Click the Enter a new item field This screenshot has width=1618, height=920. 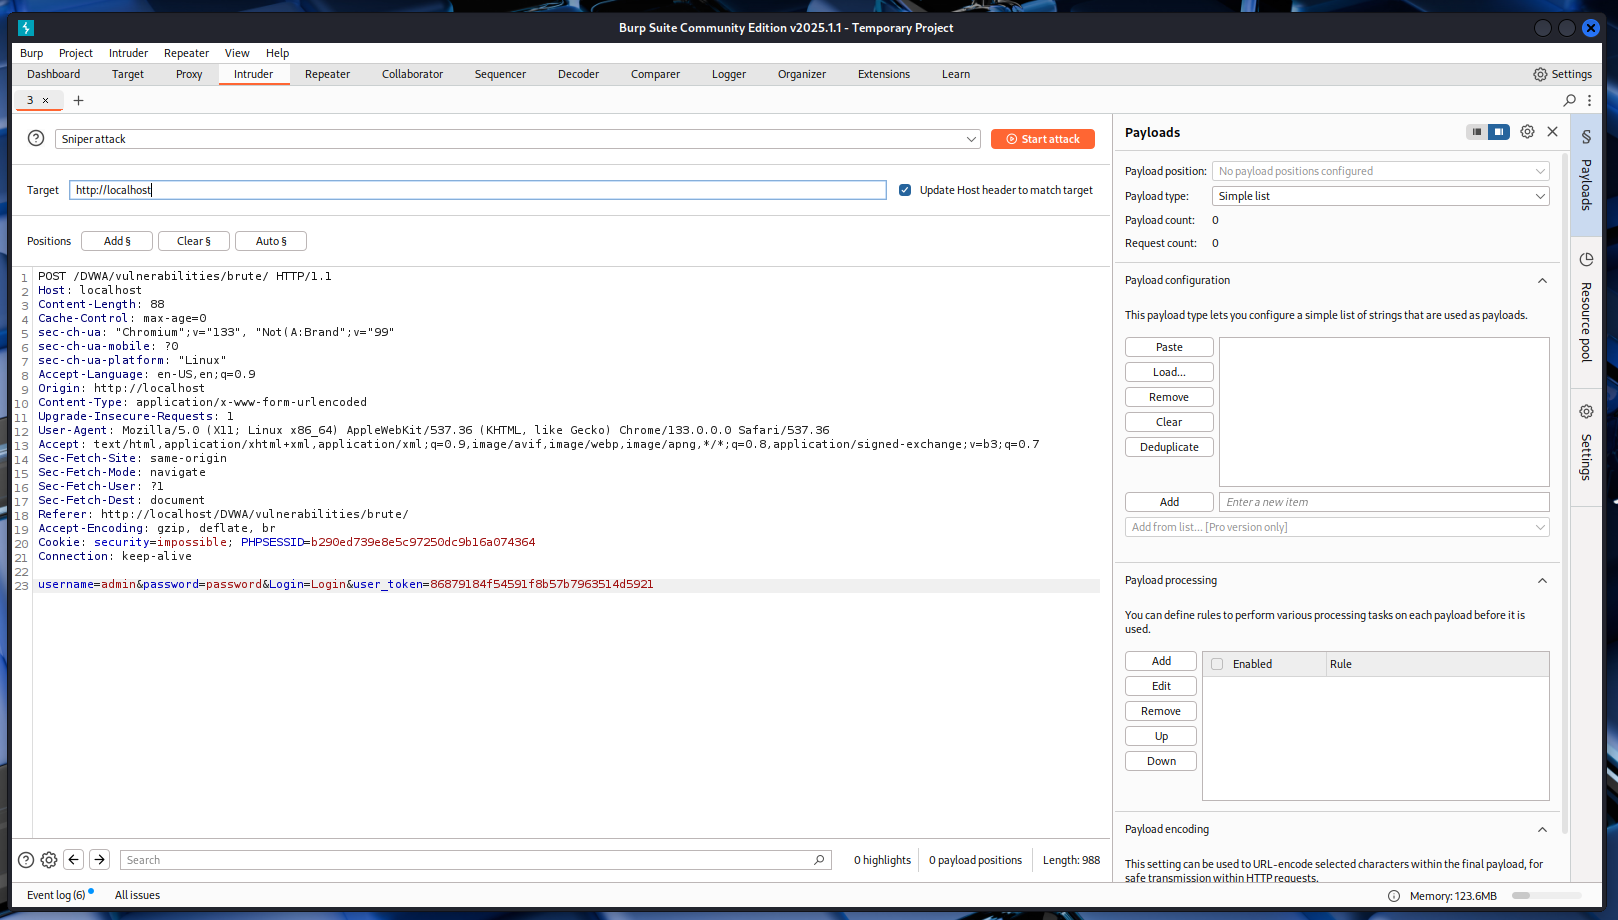(1384, 502)
